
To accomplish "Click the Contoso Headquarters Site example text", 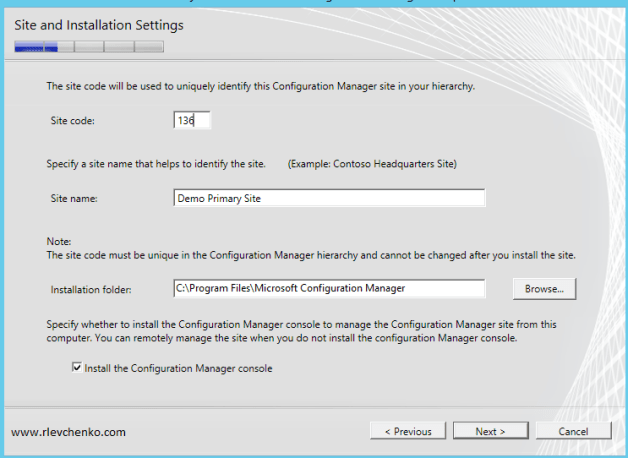I will click(372, 163).
